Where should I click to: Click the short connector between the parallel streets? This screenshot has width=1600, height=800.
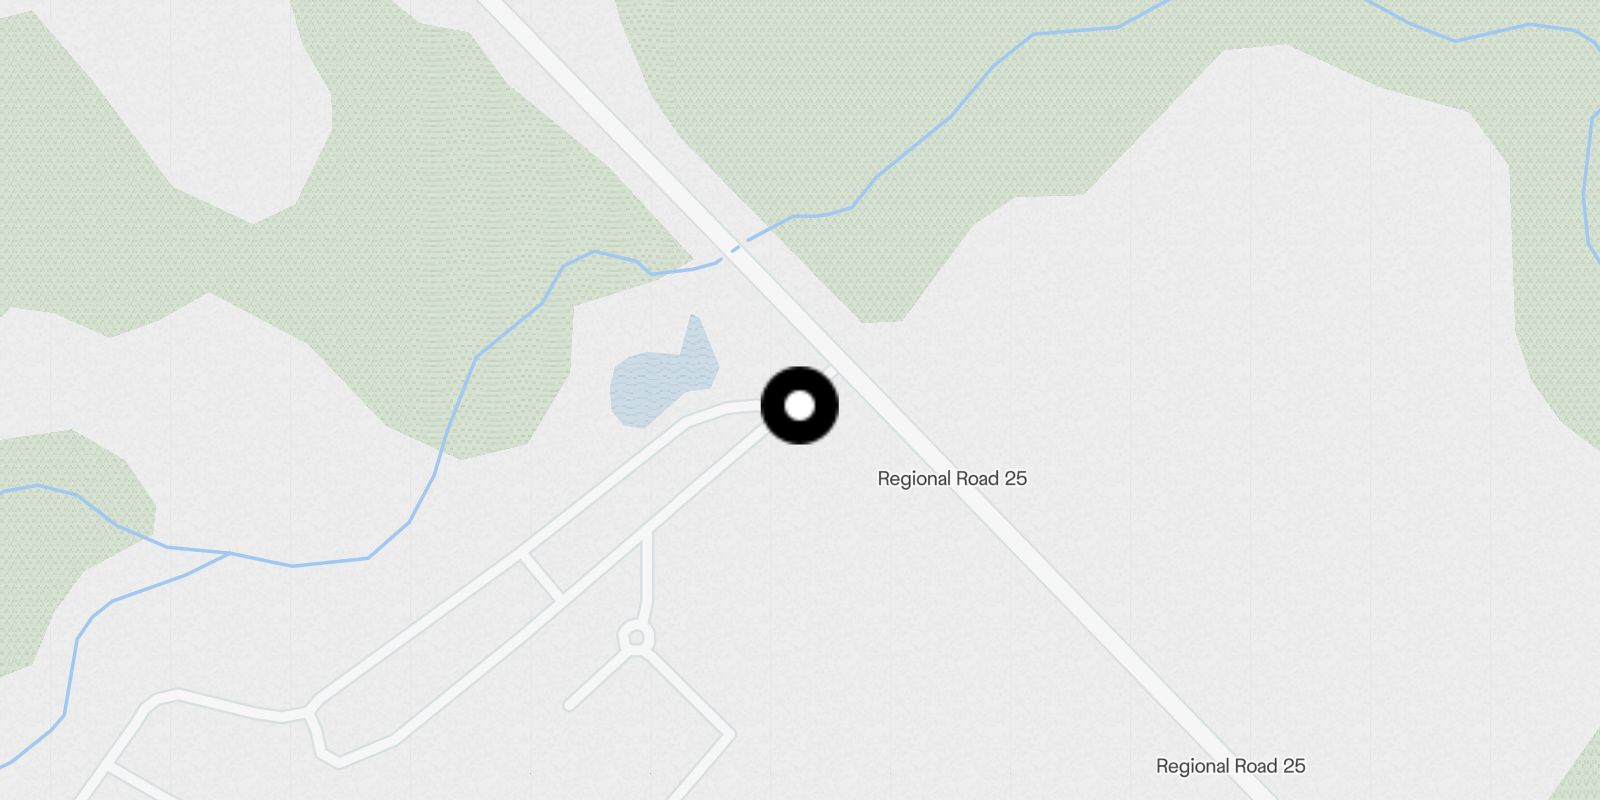pos(543,578)
